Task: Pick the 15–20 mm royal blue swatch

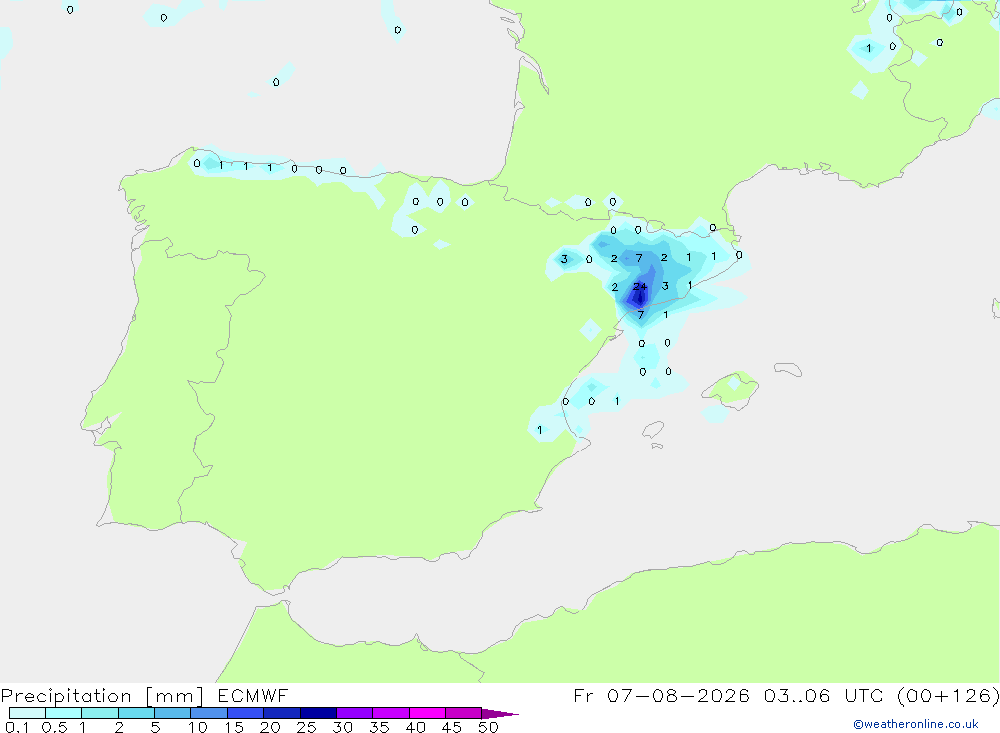Action: click(x=246, y=713)
